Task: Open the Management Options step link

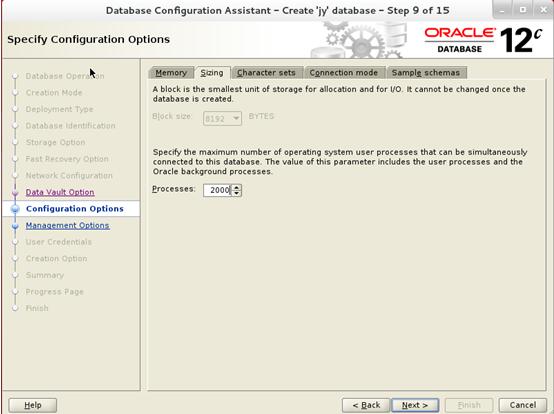Action: 67,225
